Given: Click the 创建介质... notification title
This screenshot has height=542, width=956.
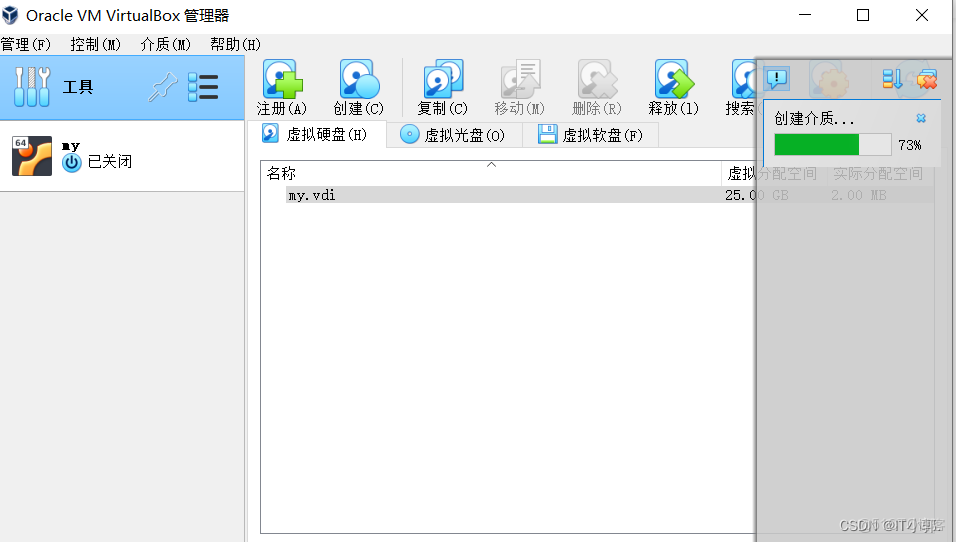Looking at the screenshot, I should (x=814, y=118).
